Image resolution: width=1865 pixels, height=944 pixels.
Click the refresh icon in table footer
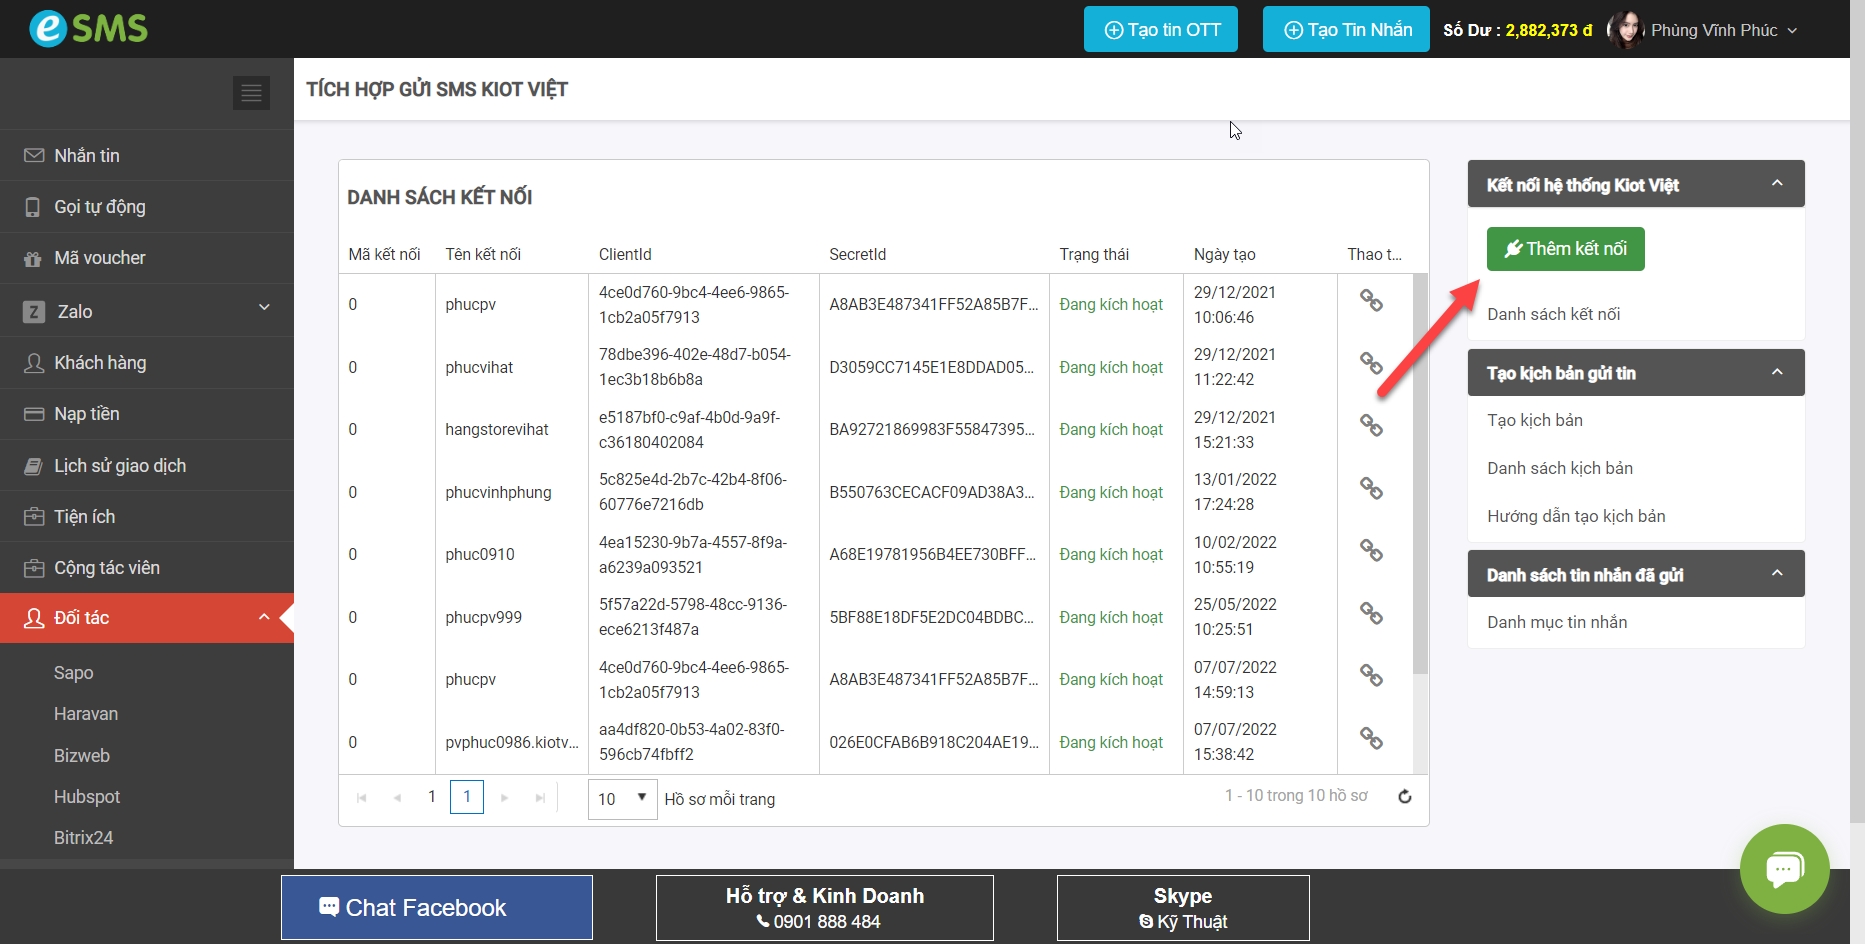tap(1404, 797)
